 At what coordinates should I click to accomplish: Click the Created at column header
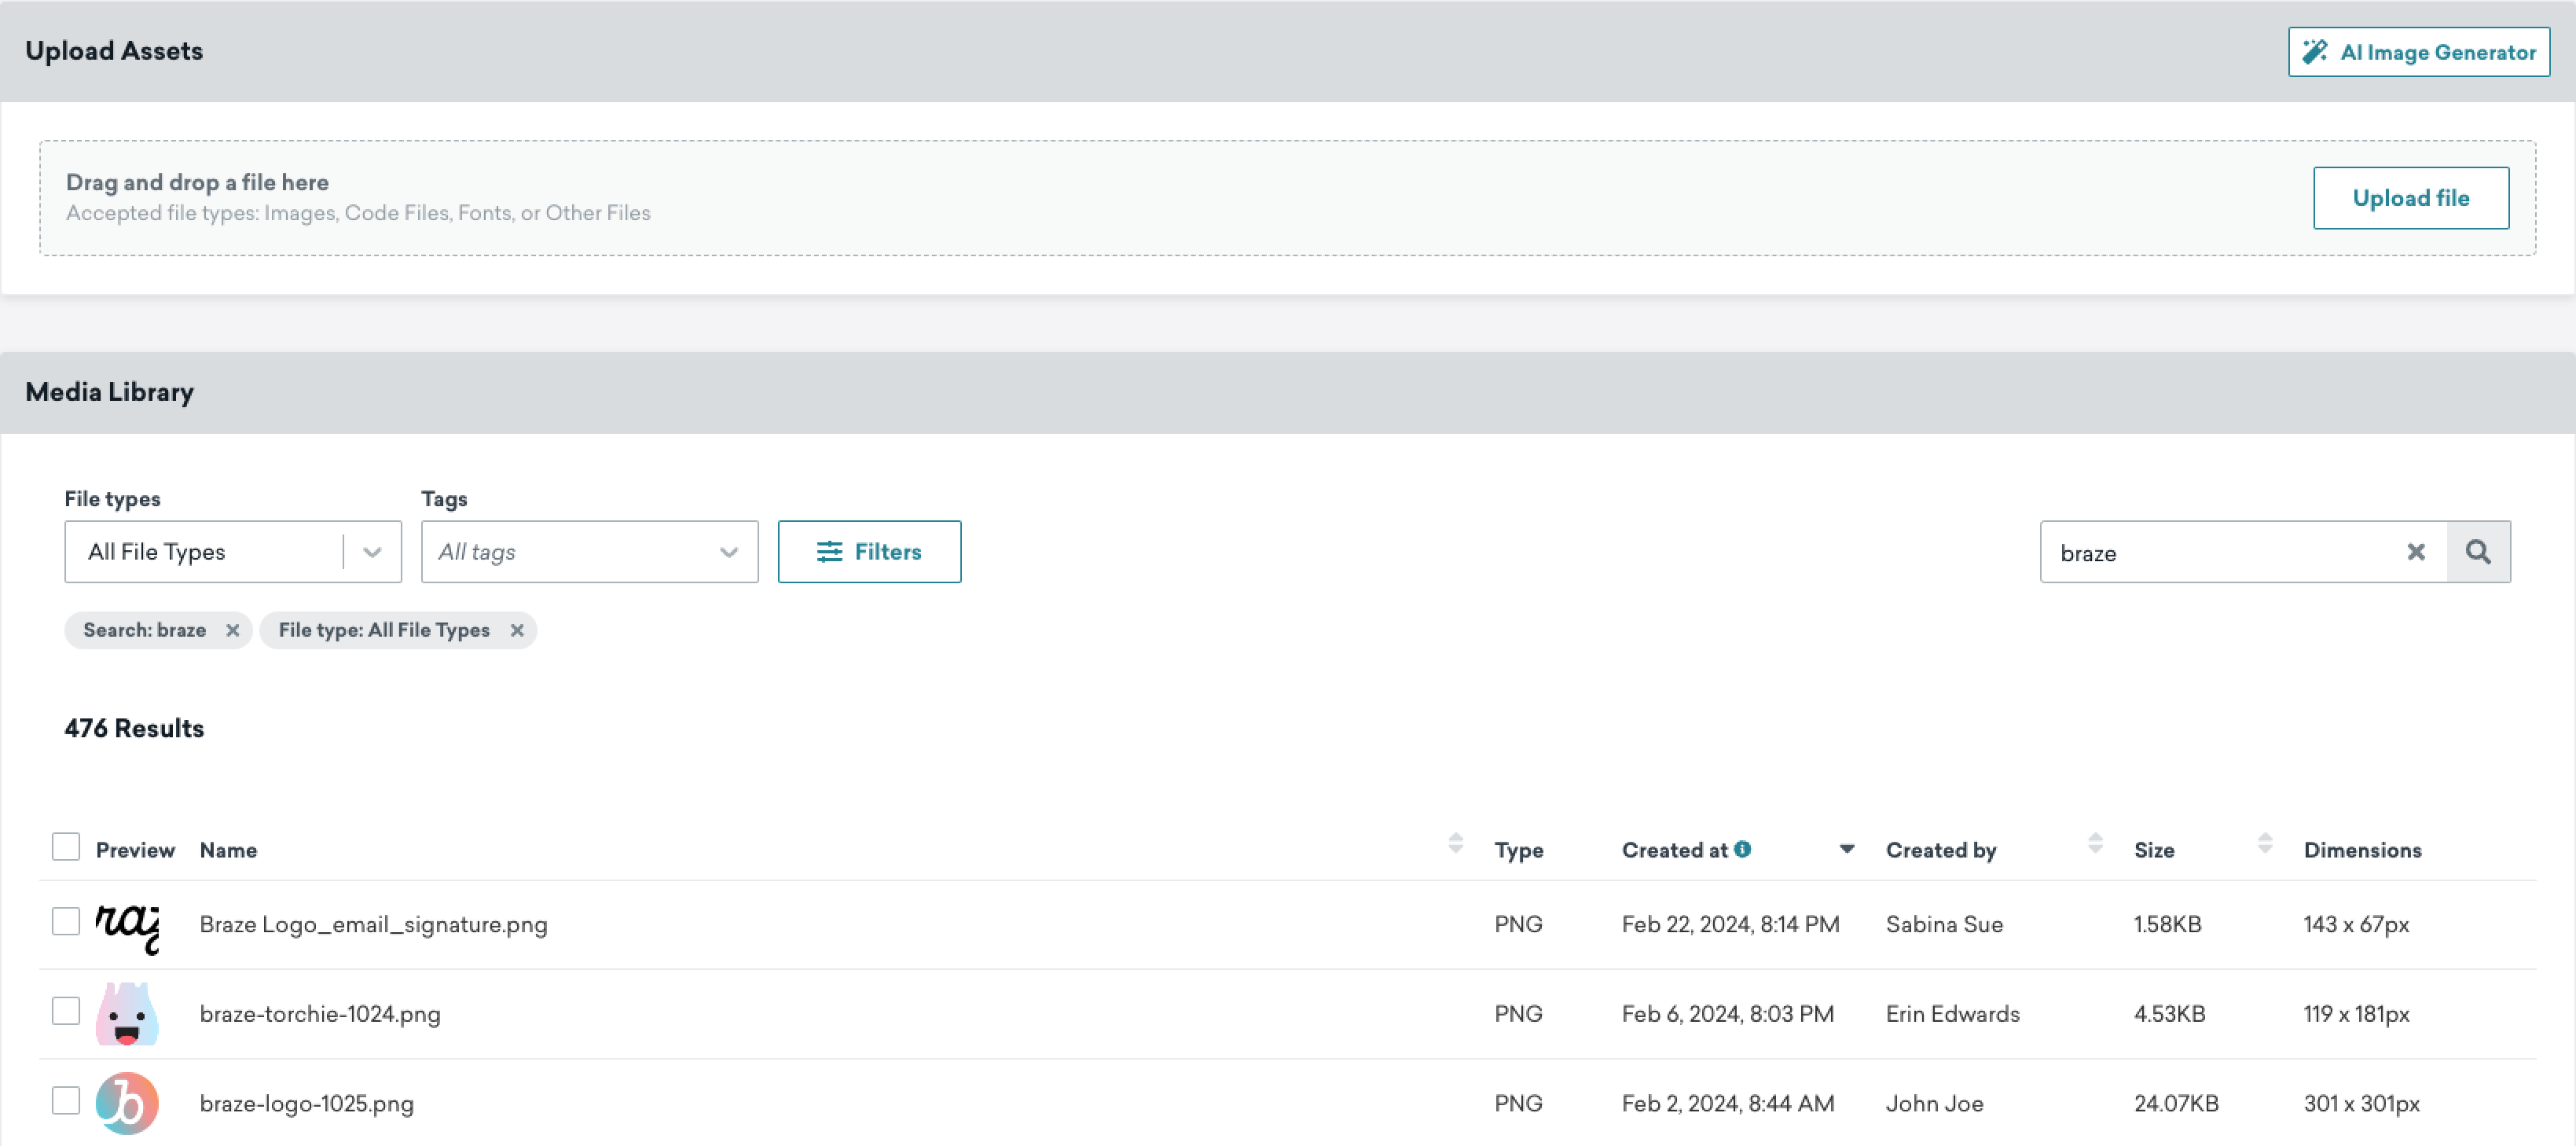tap(1674, 850)
